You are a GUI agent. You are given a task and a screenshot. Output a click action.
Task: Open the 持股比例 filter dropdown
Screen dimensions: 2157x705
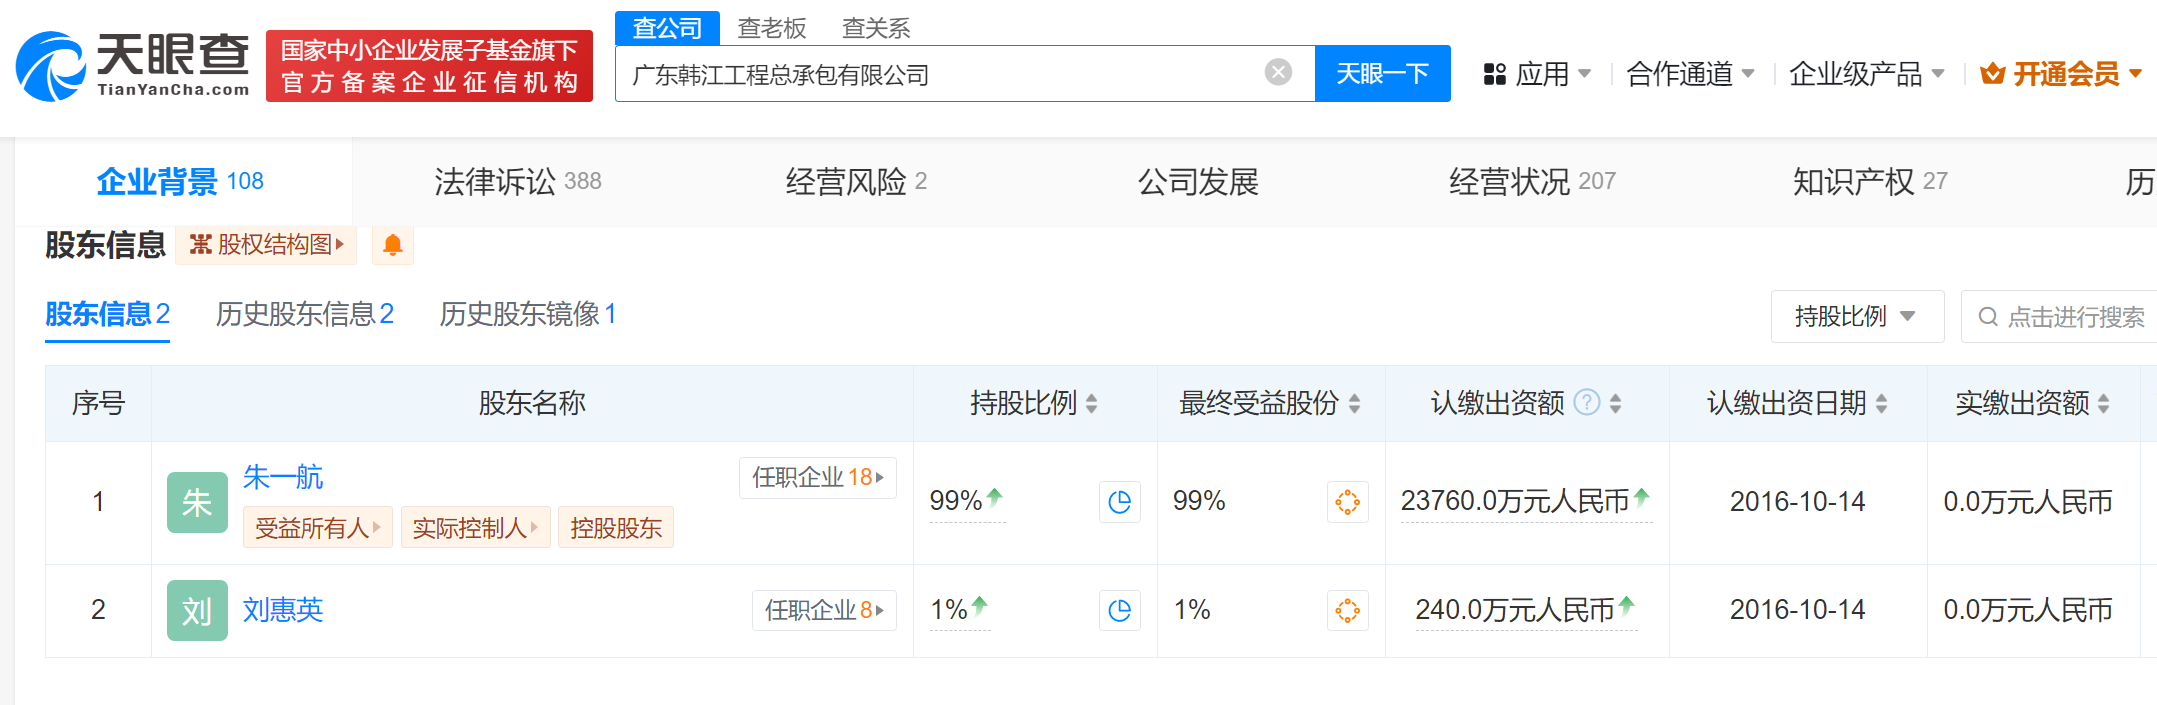[1856, 317]
